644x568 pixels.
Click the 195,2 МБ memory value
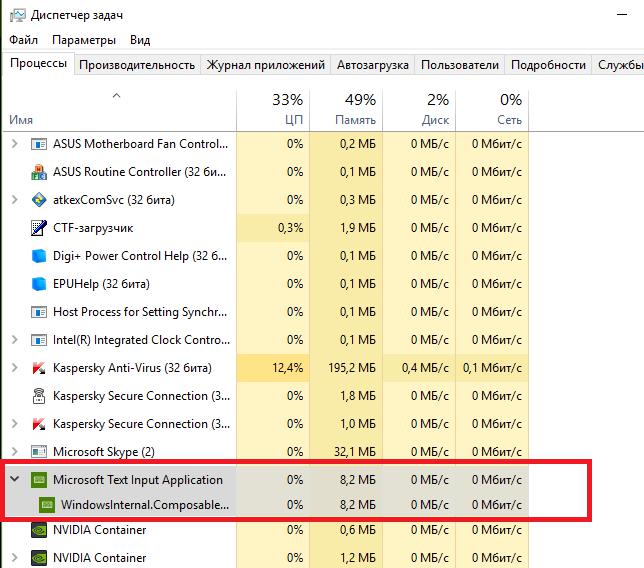352,368
